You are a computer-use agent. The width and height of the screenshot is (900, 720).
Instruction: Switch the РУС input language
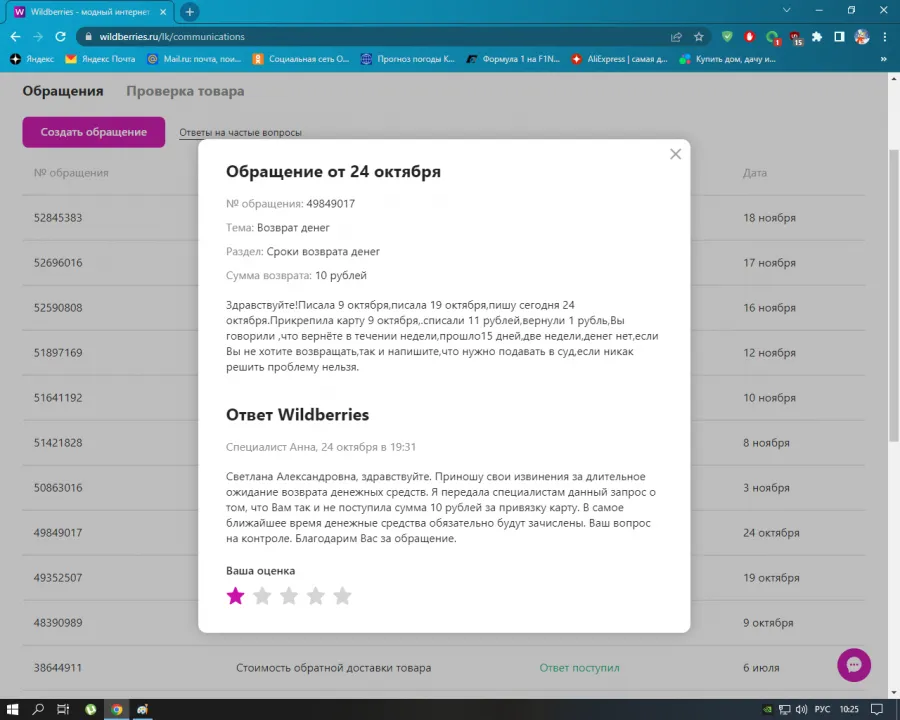[x=822, y=710]
